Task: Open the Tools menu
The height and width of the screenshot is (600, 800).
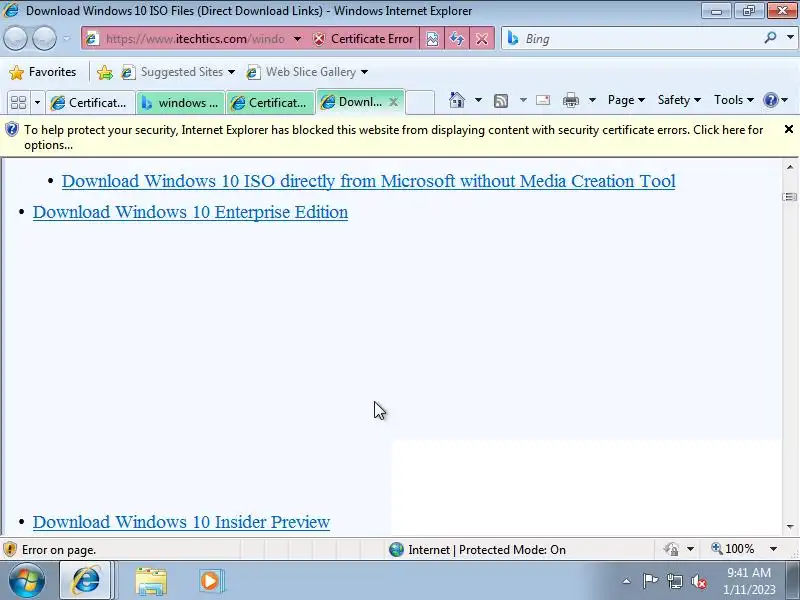Action: pyautogui.click(x=733, y=100)
